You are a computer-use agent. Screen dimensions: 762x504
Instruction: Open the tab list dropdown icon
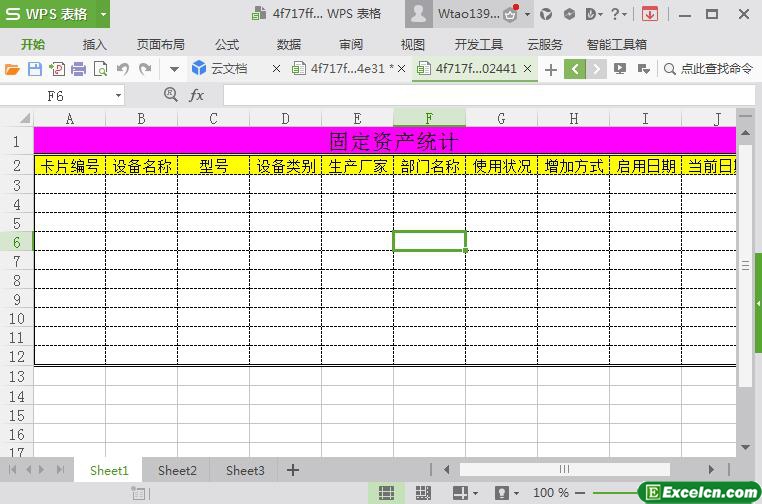point(643,69)
